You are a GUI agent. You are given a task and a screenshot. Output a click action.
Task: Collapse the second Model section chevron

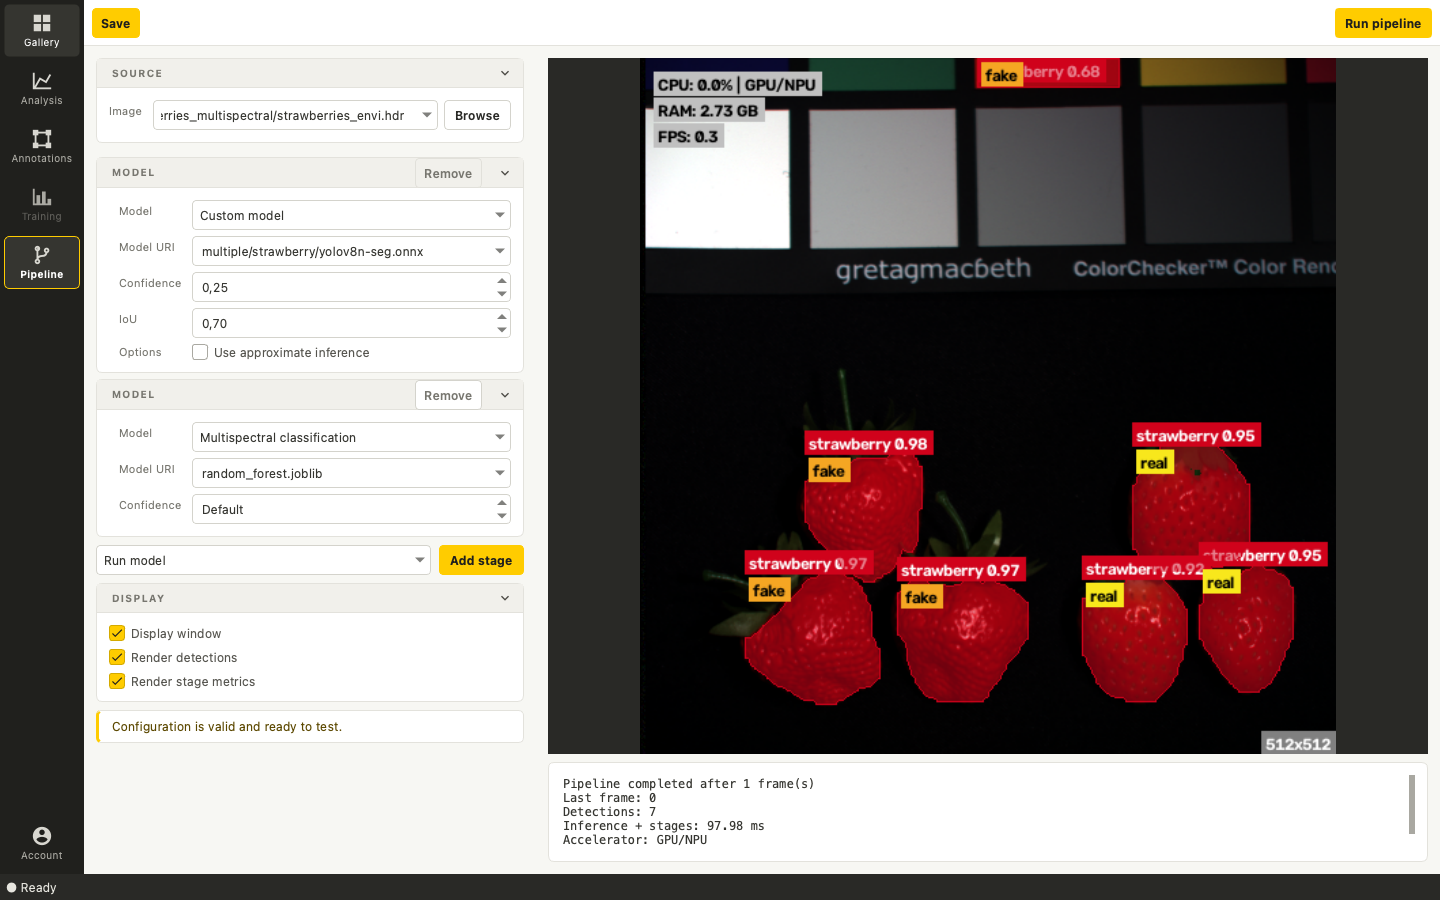pos(505,395)
